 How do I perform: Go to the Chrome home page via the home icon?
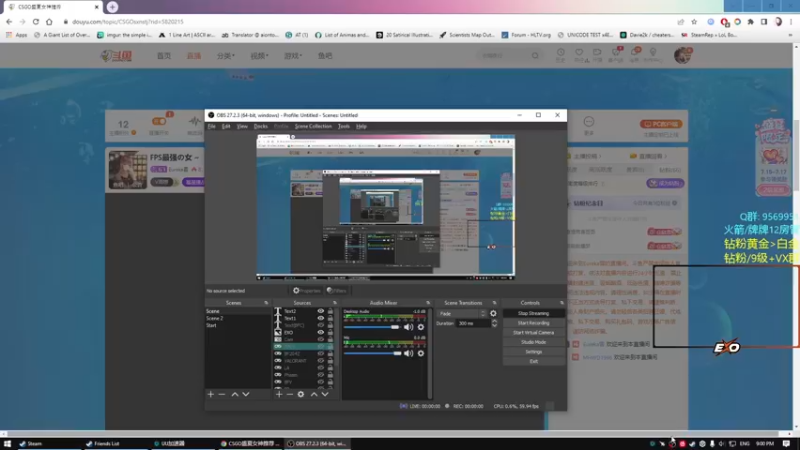click(49, 22)
